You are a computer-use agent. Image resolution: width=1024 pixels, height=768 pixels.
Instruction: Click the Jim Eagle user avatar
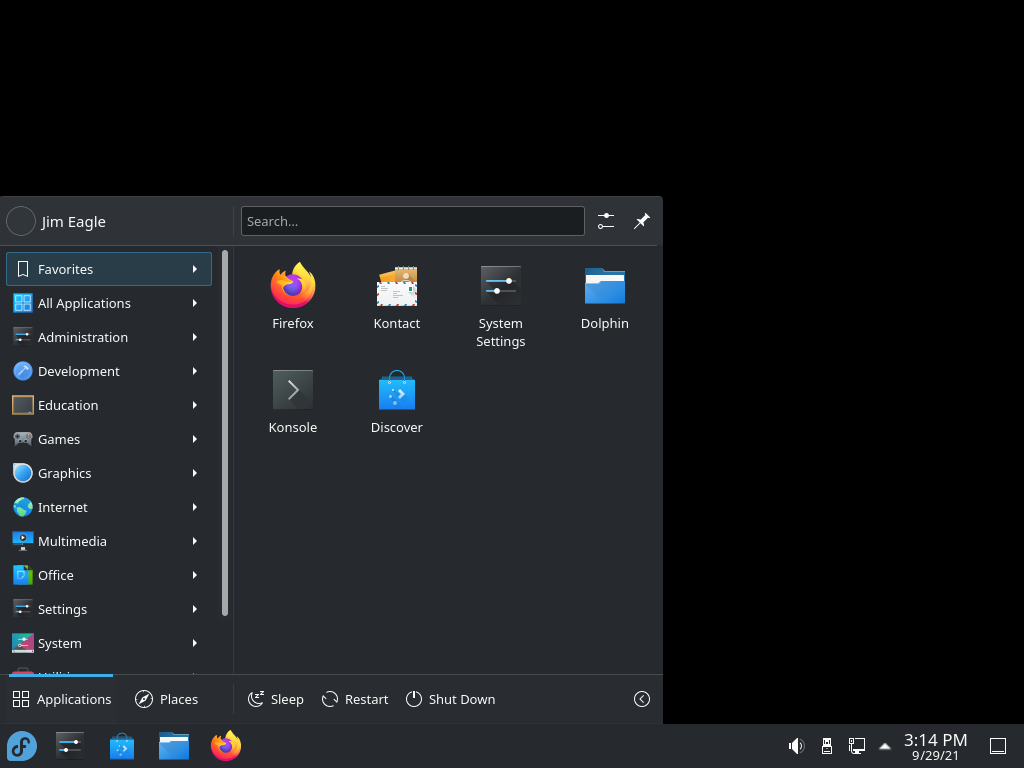(x=21, y=221)
